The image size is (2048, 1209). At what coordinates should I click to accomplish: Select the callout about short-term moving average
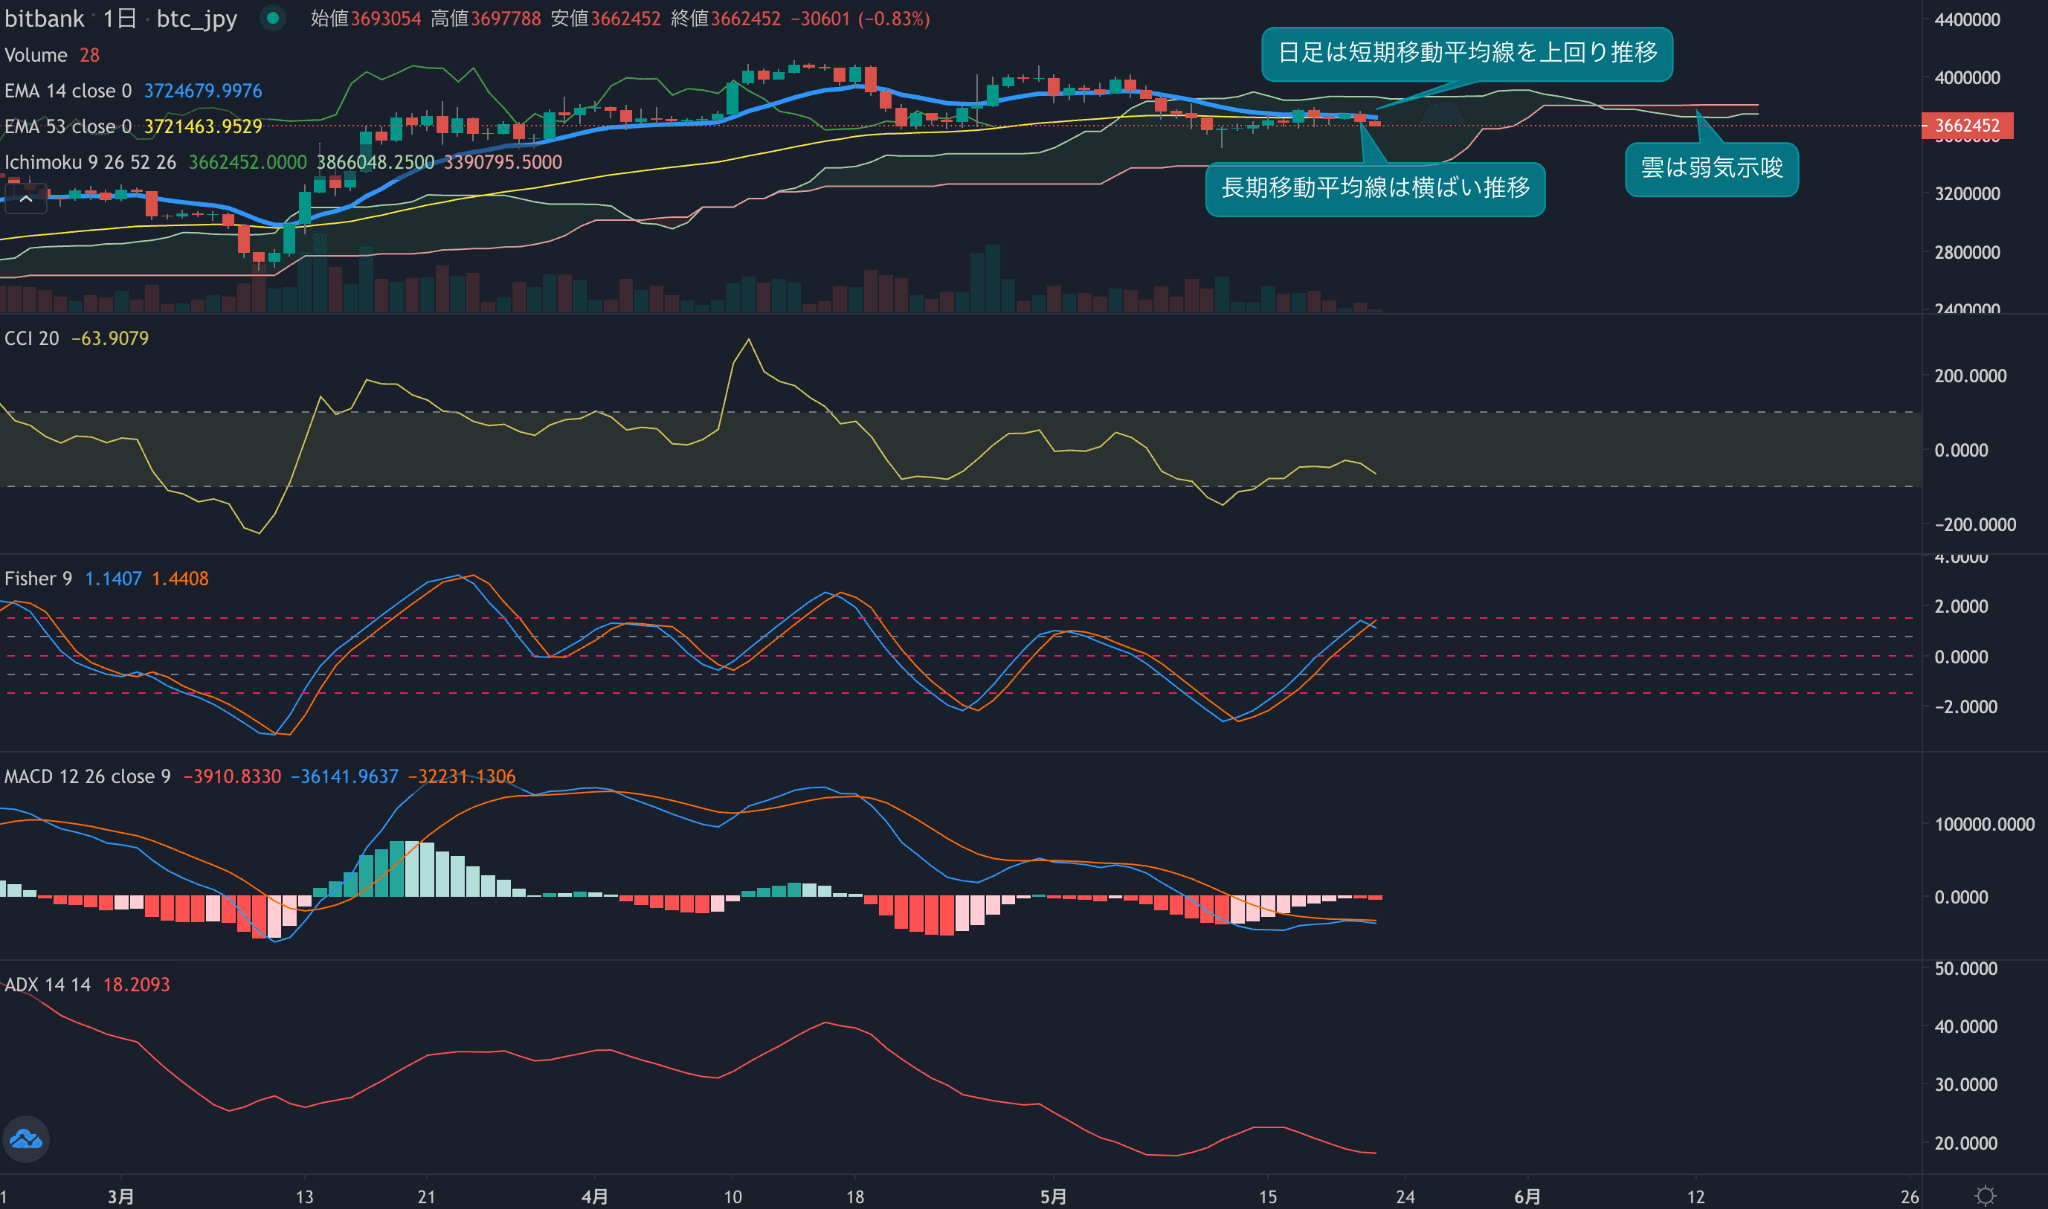(x=1466, y=54)
